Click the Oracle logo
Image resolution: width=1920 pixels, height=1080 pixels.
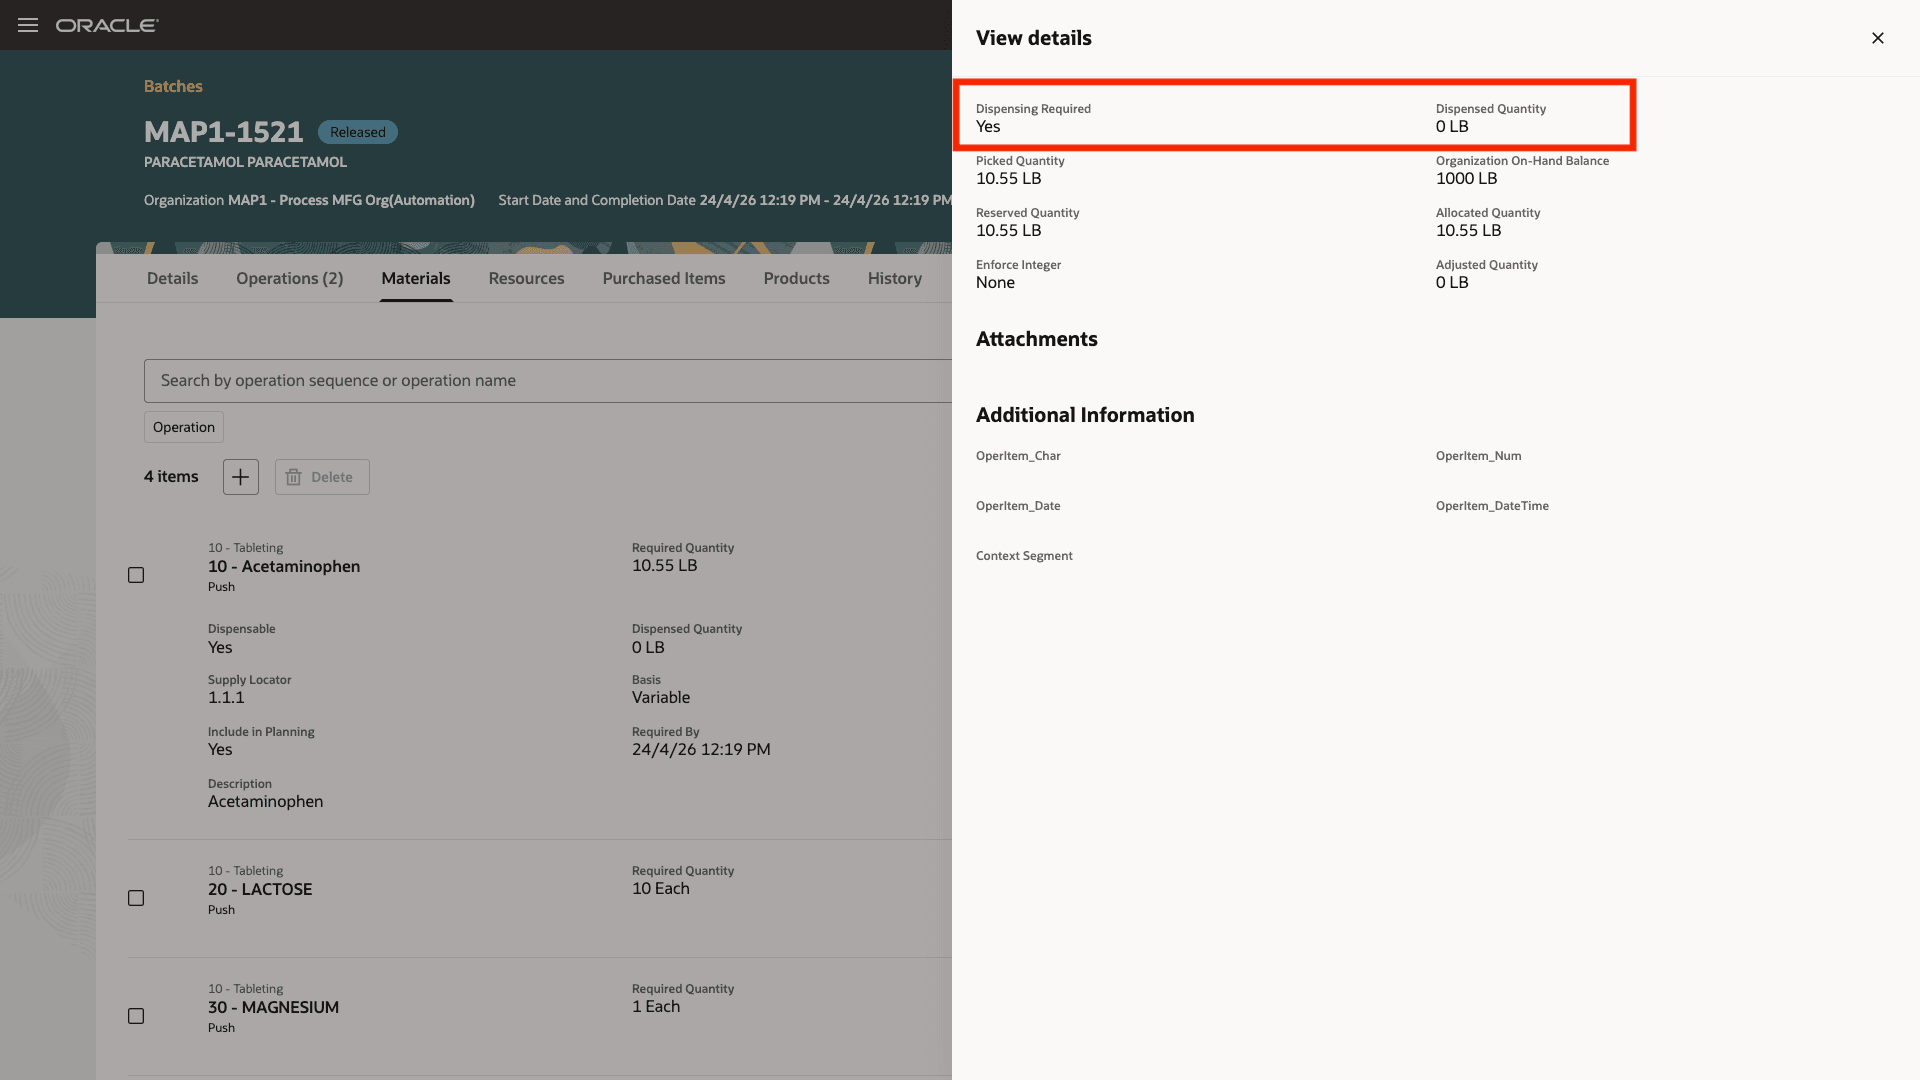(107, 25)
